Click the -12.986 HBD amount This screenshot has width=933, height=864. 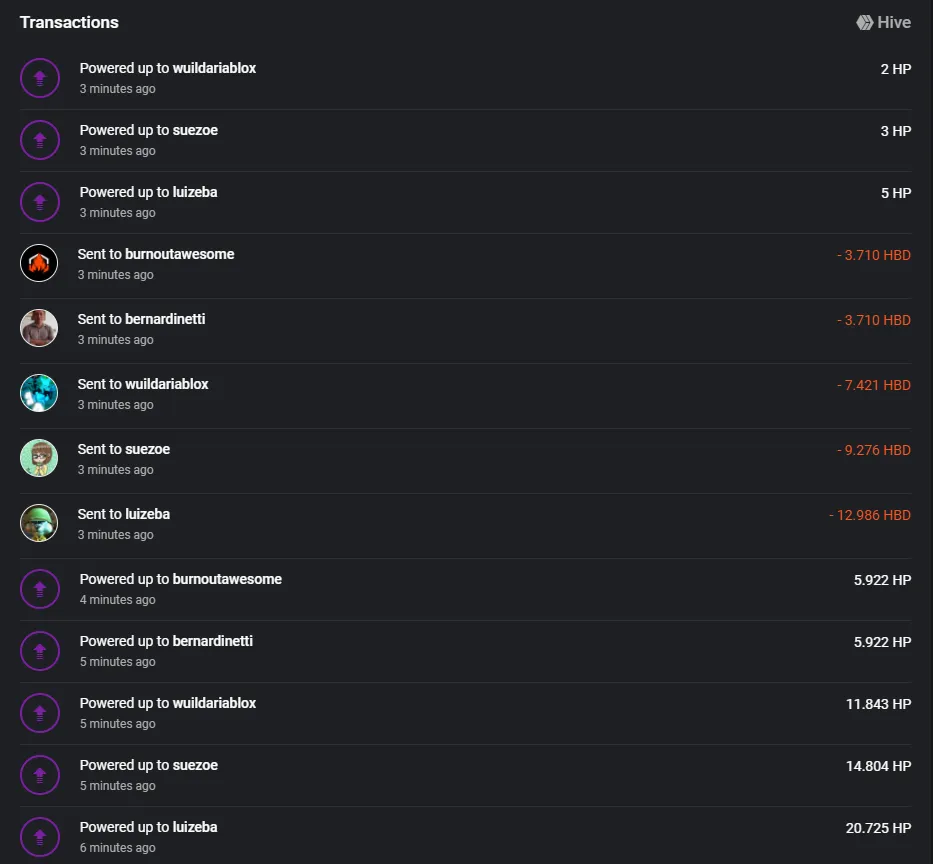click(x=870, y=515)
